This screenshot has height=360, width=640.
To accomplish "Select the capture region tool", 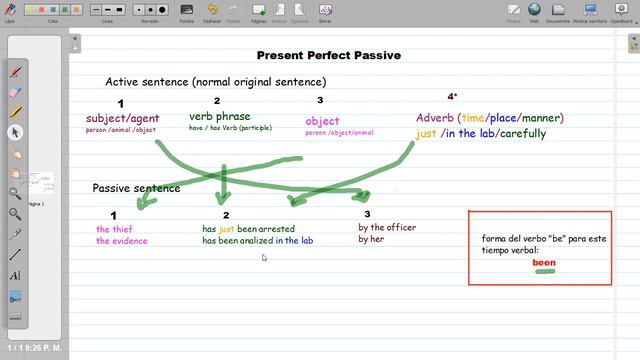I will (16, 296).
